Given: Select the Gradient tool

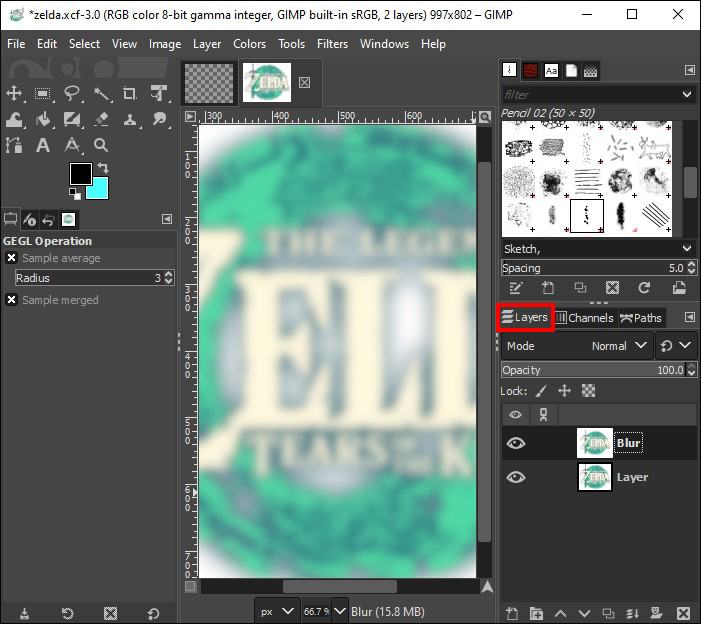Looking at the screenshot, I should [x=72, y=119].
